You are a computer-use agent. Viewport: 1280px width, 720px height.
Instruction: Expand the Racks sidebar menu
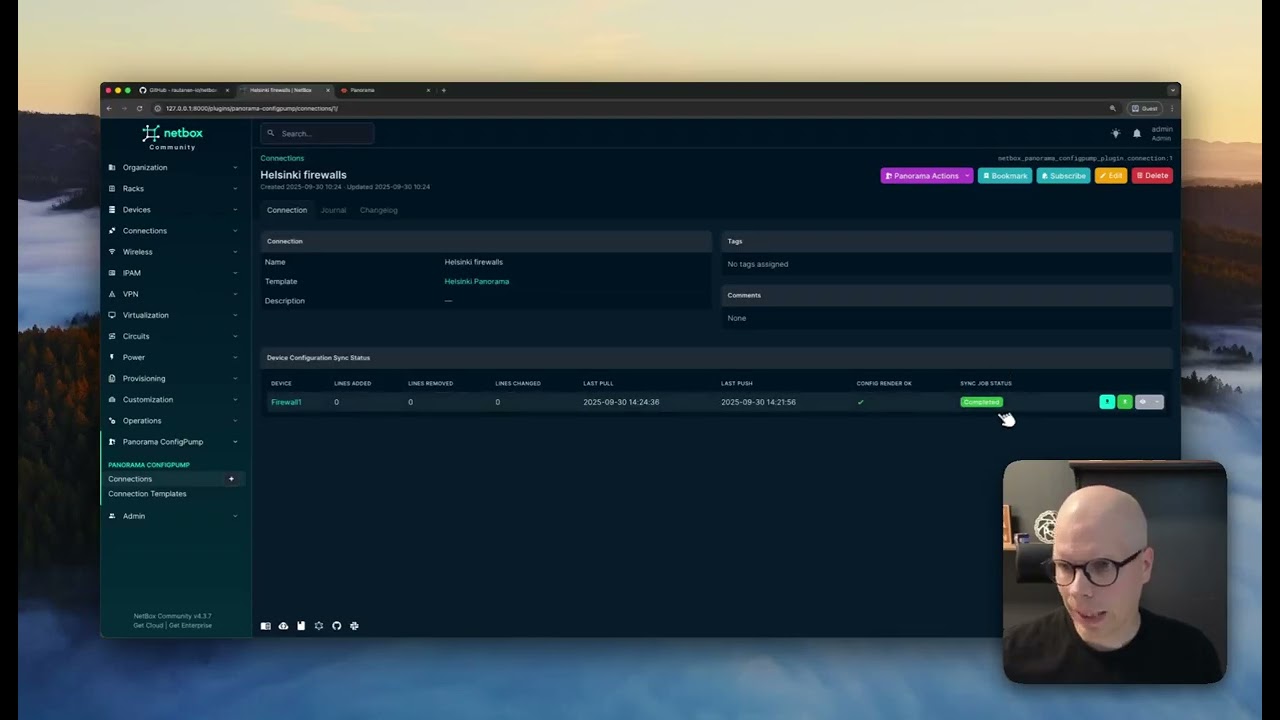point(174,189)
